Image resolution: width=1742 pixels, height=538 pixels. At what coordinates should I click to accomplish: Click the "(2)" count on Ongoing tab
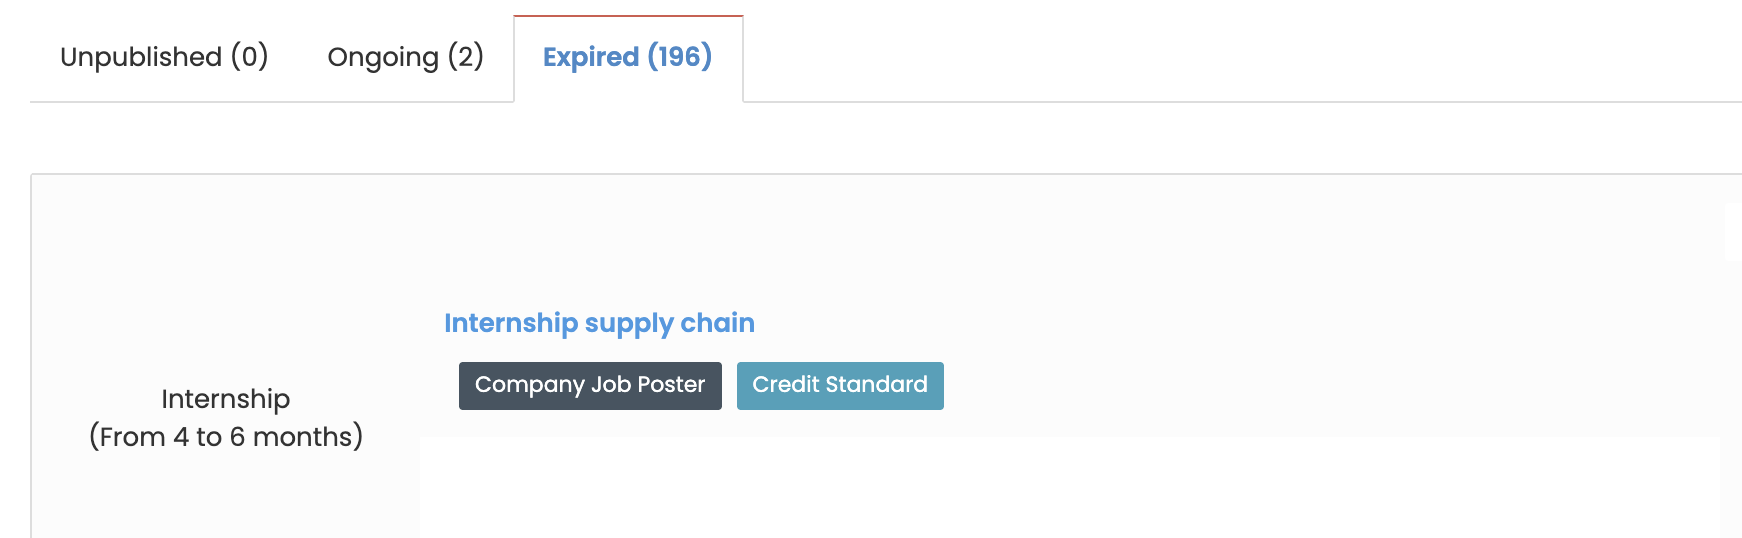point(466,57)
